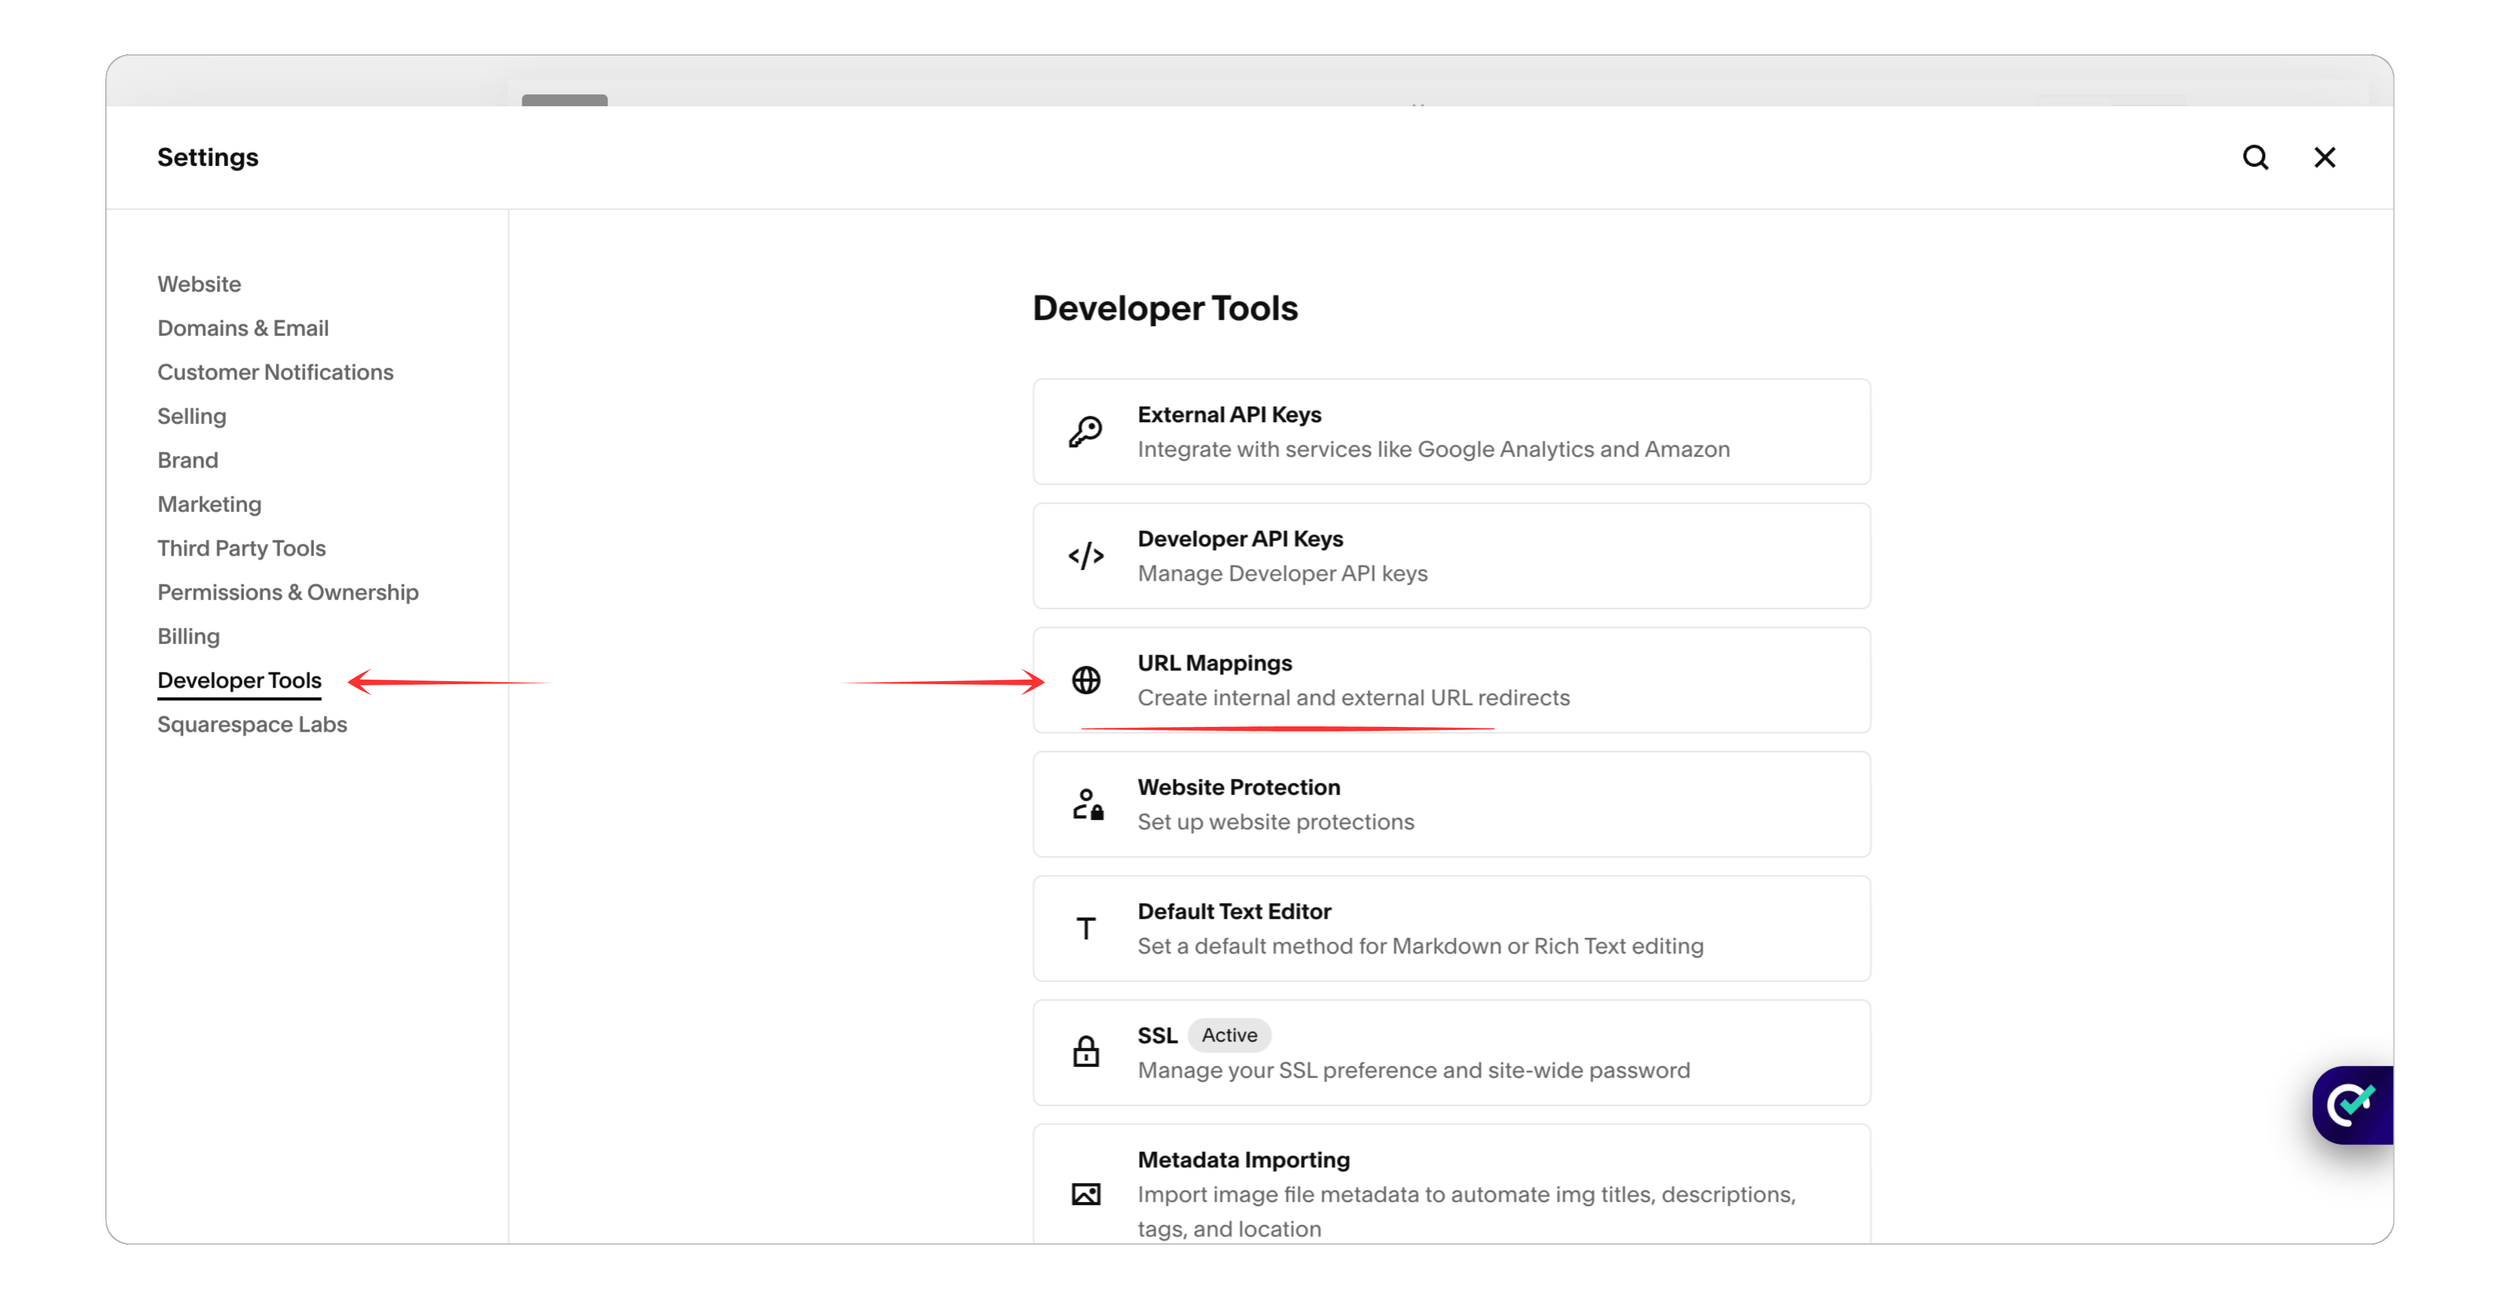Click the T icon for Default Text Editor
2500x1299 pixels.
click(x=1085, y=929)
